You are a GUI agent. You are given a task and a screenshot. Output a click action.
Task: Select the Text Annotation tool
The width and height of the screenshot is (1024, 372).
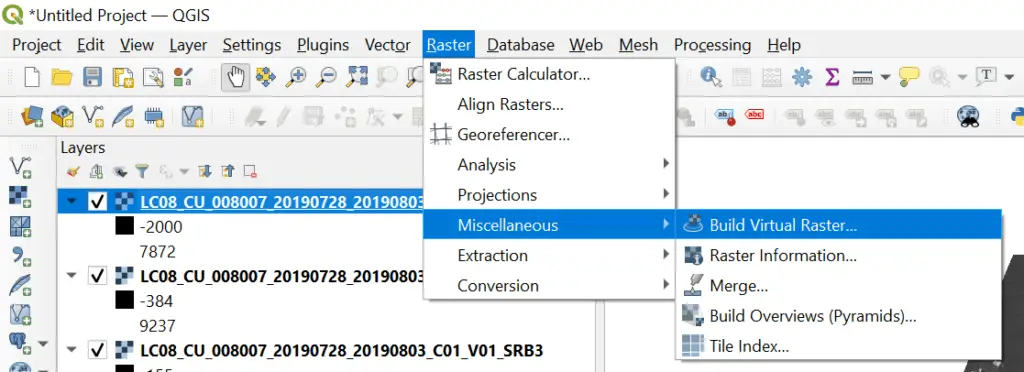pos(986,77)
